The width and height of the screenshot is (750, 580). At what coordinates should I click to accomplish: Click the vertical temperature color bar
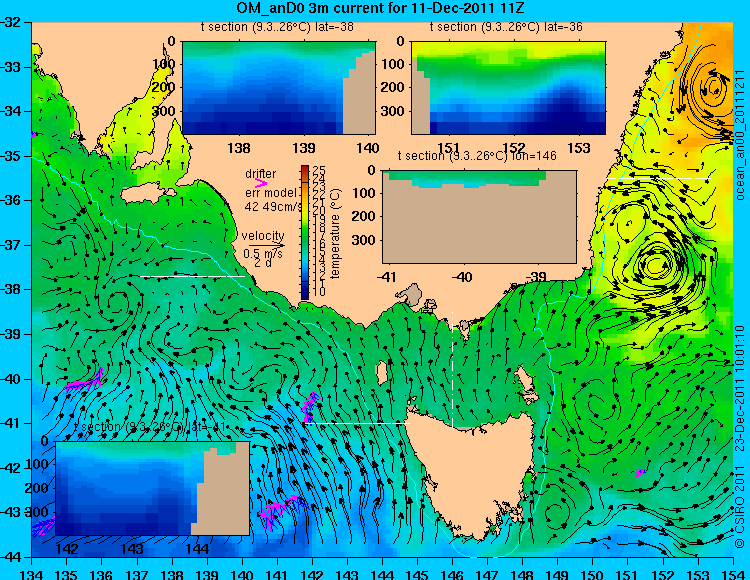[x=305, y=232]
